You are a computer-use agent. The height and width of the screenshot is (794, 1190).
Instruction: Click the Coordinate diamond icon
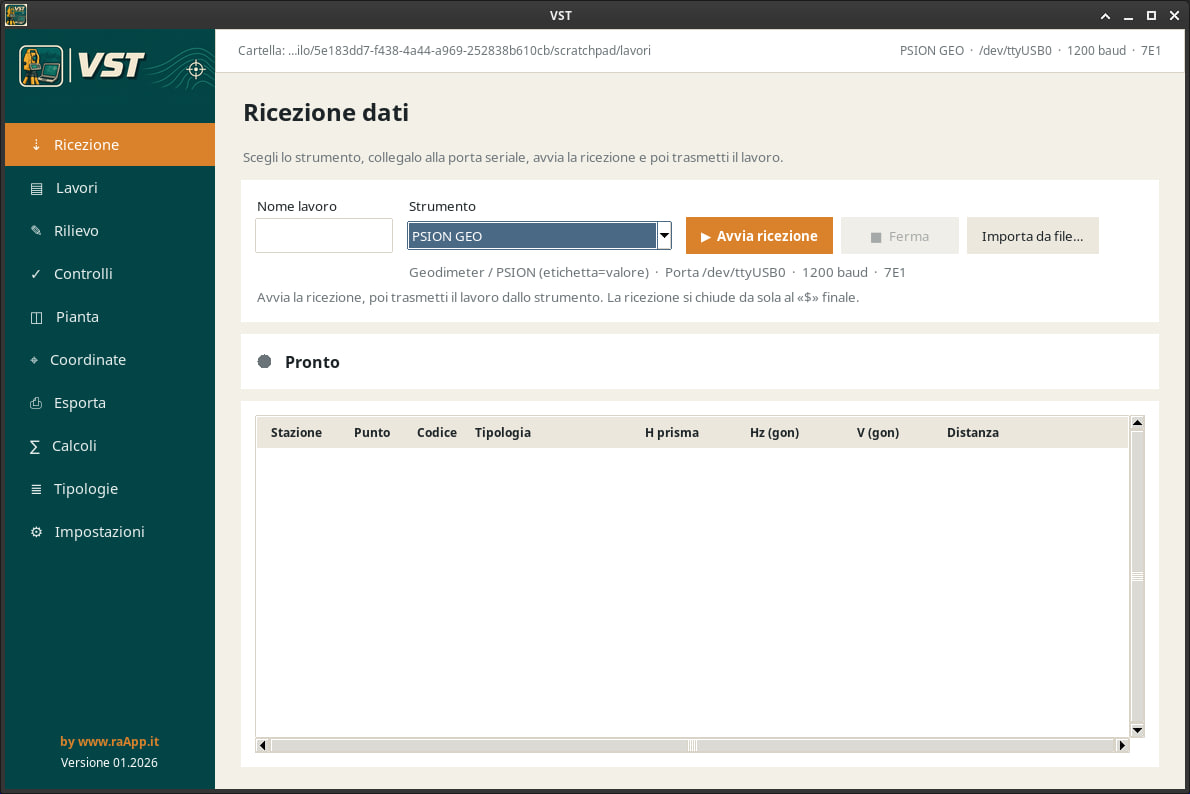[x=34, y=360]
